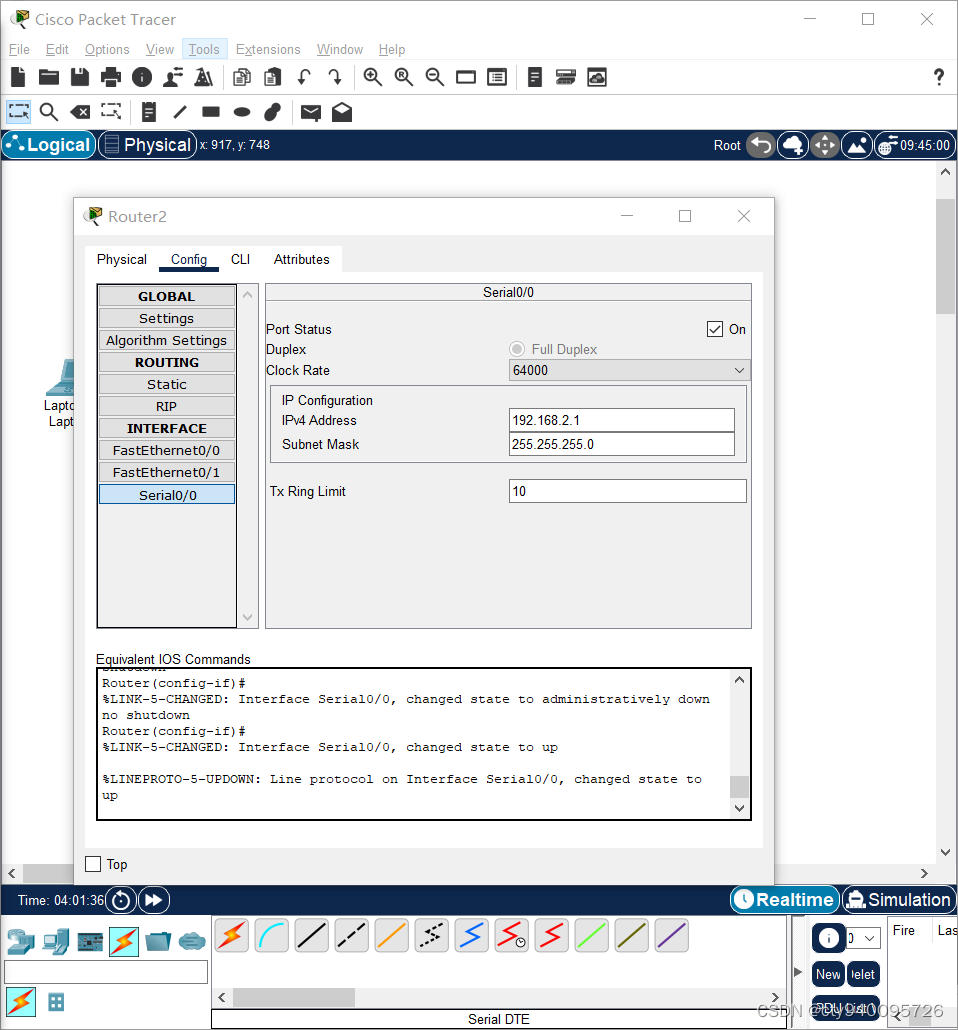The width and height of the screenshot is (958, 1030).
Task: Click the workspace vertical scrollbar thumb
Action: pyautogui.click(x=946, y=256)
